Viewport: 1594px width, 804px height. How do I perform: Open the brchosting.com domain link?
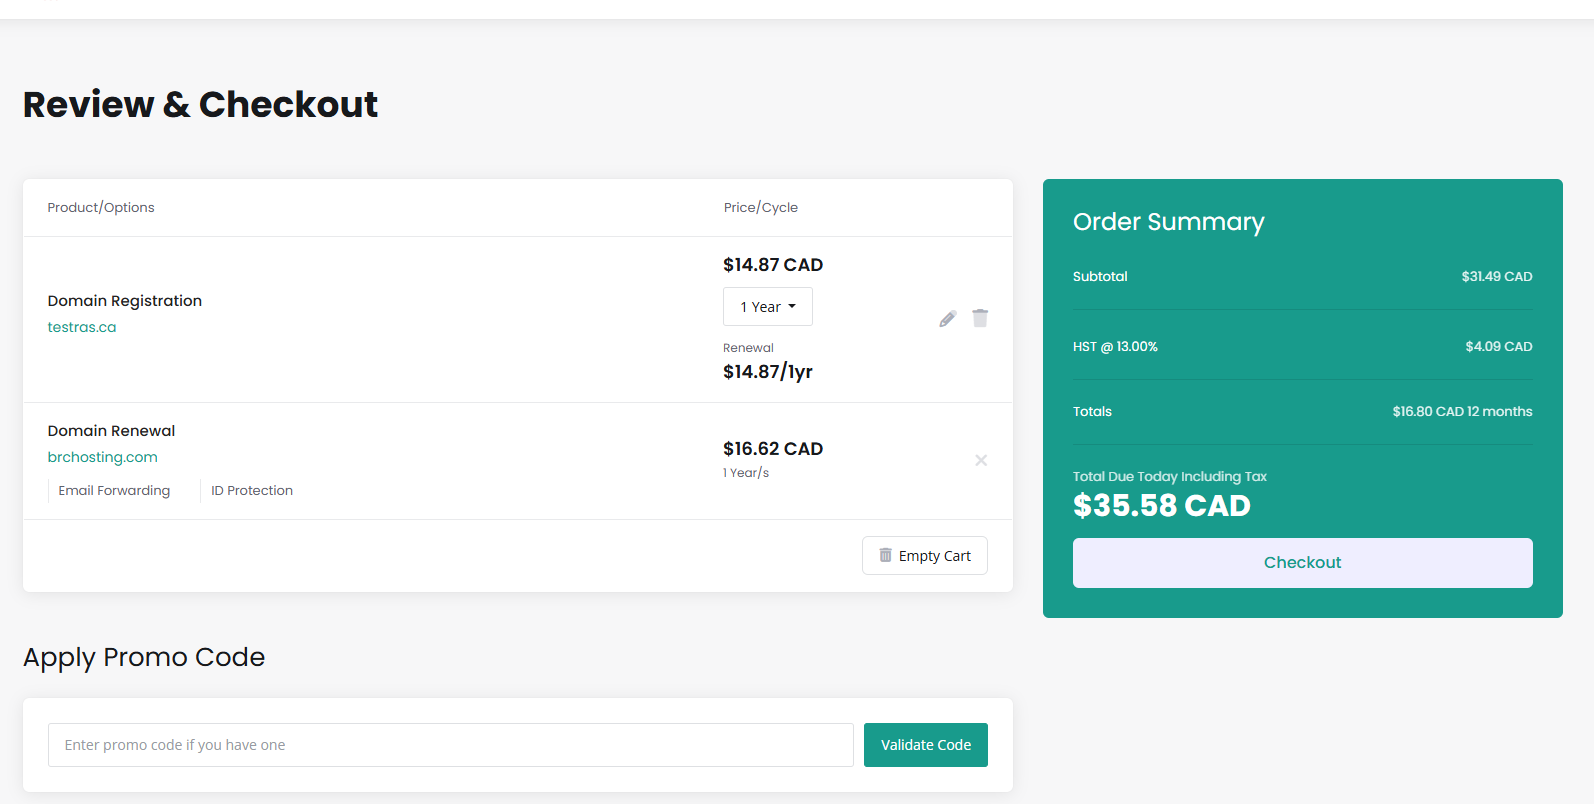pos(103,457)
